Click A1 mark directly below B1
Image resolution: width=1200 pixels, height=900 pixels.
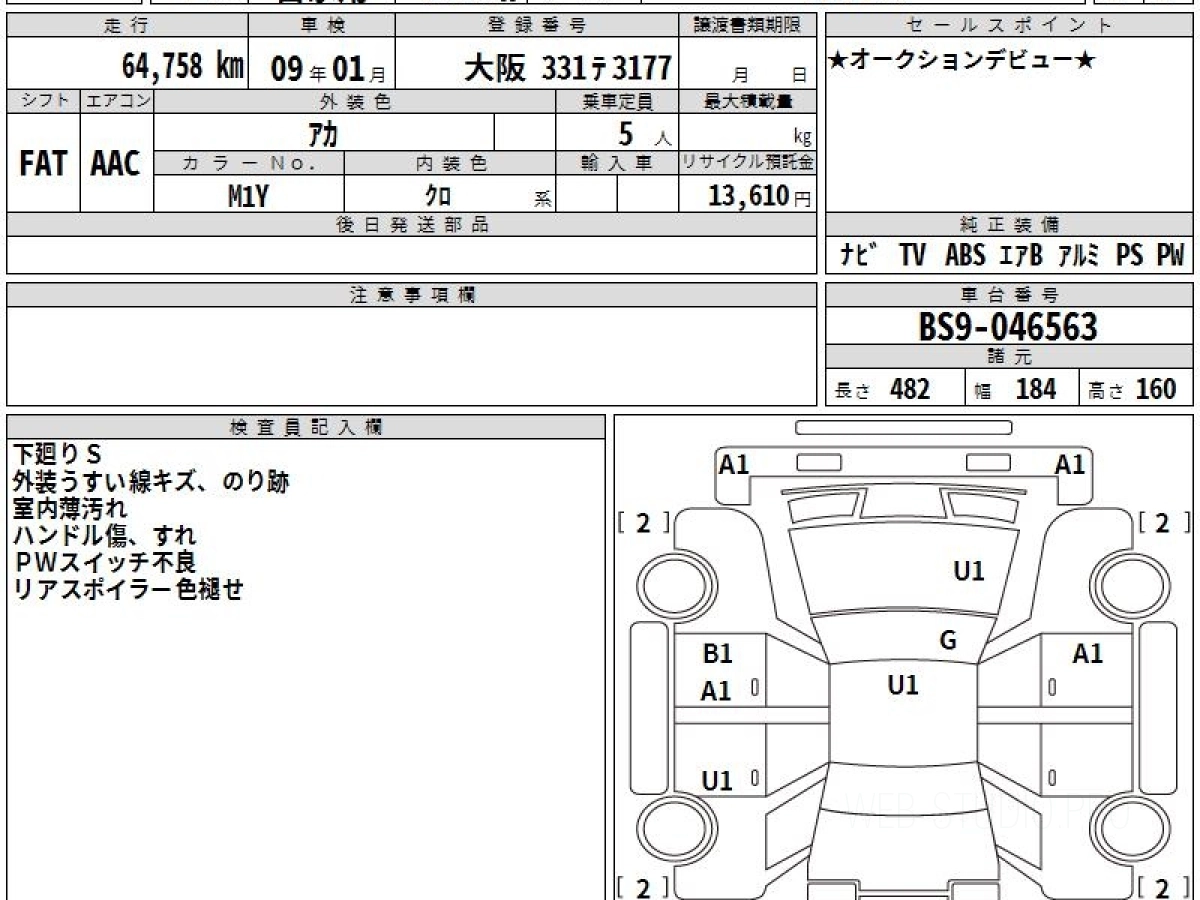point(716,690)
